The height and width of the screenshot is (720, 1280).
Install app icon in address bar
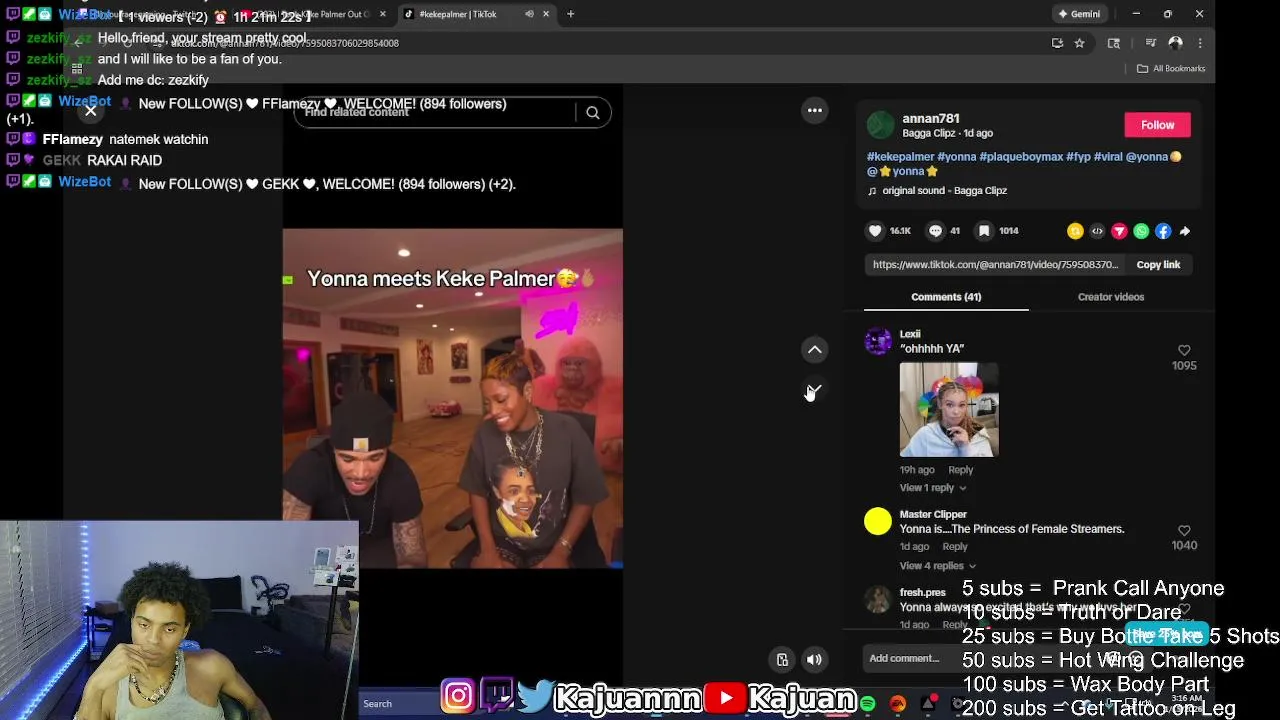tap(1057, 43)
